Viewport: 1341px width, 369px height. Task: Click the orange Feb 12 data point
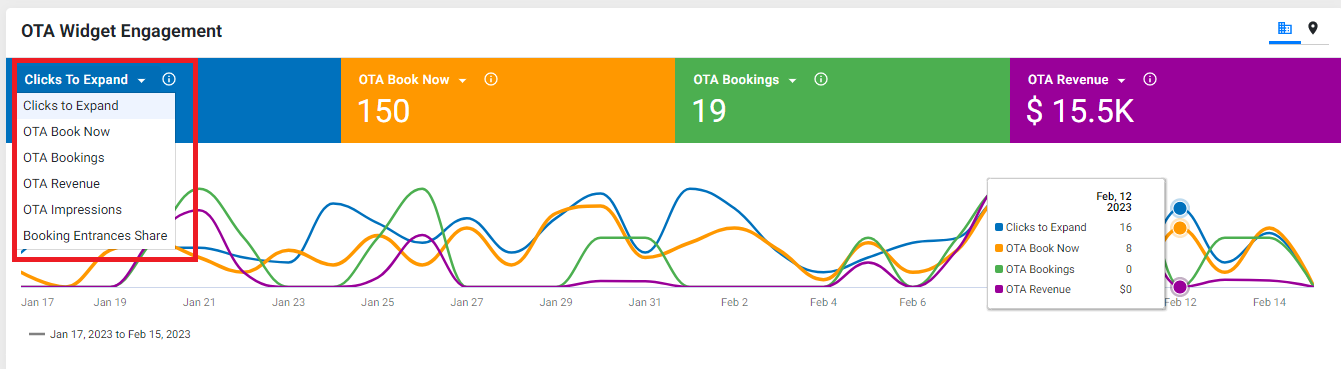(x=1180, y=228)
